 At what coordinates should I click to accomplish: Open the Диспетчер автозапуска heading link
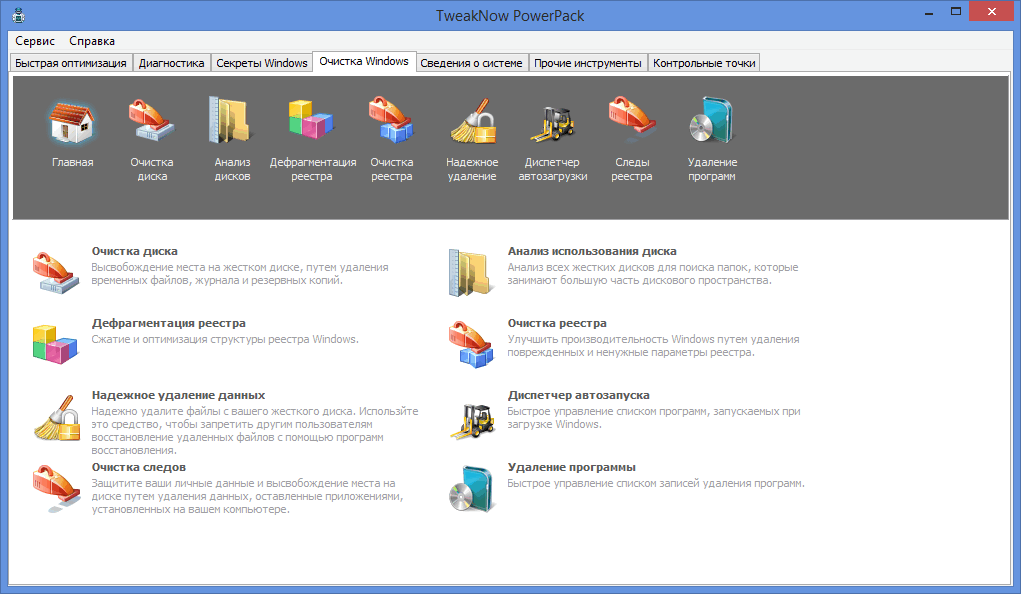579,395
